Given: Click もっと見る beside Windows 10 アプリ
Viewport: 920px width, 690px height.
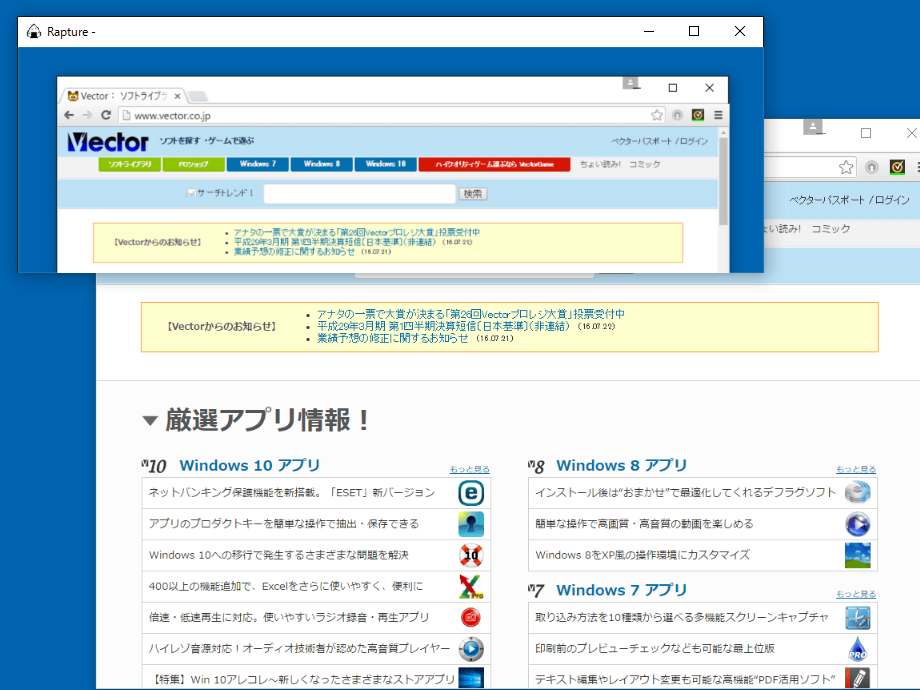Looking at the screenshot, I should coord(469,469).
